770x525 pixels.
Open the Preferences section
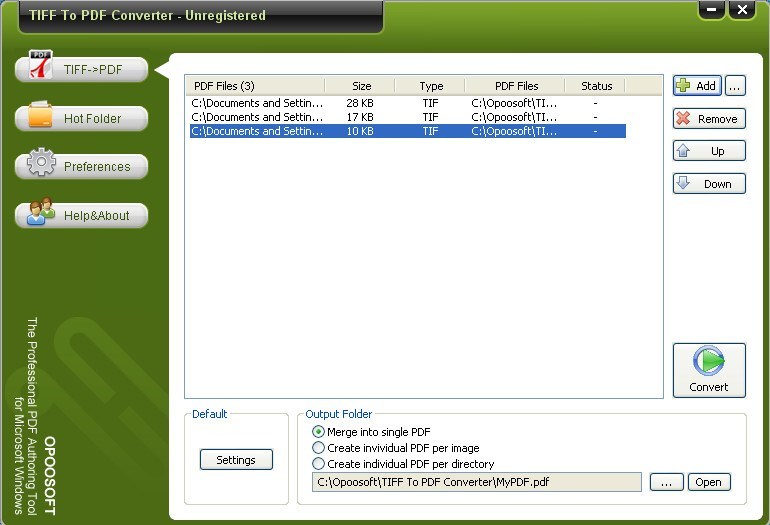click(82, 166)
